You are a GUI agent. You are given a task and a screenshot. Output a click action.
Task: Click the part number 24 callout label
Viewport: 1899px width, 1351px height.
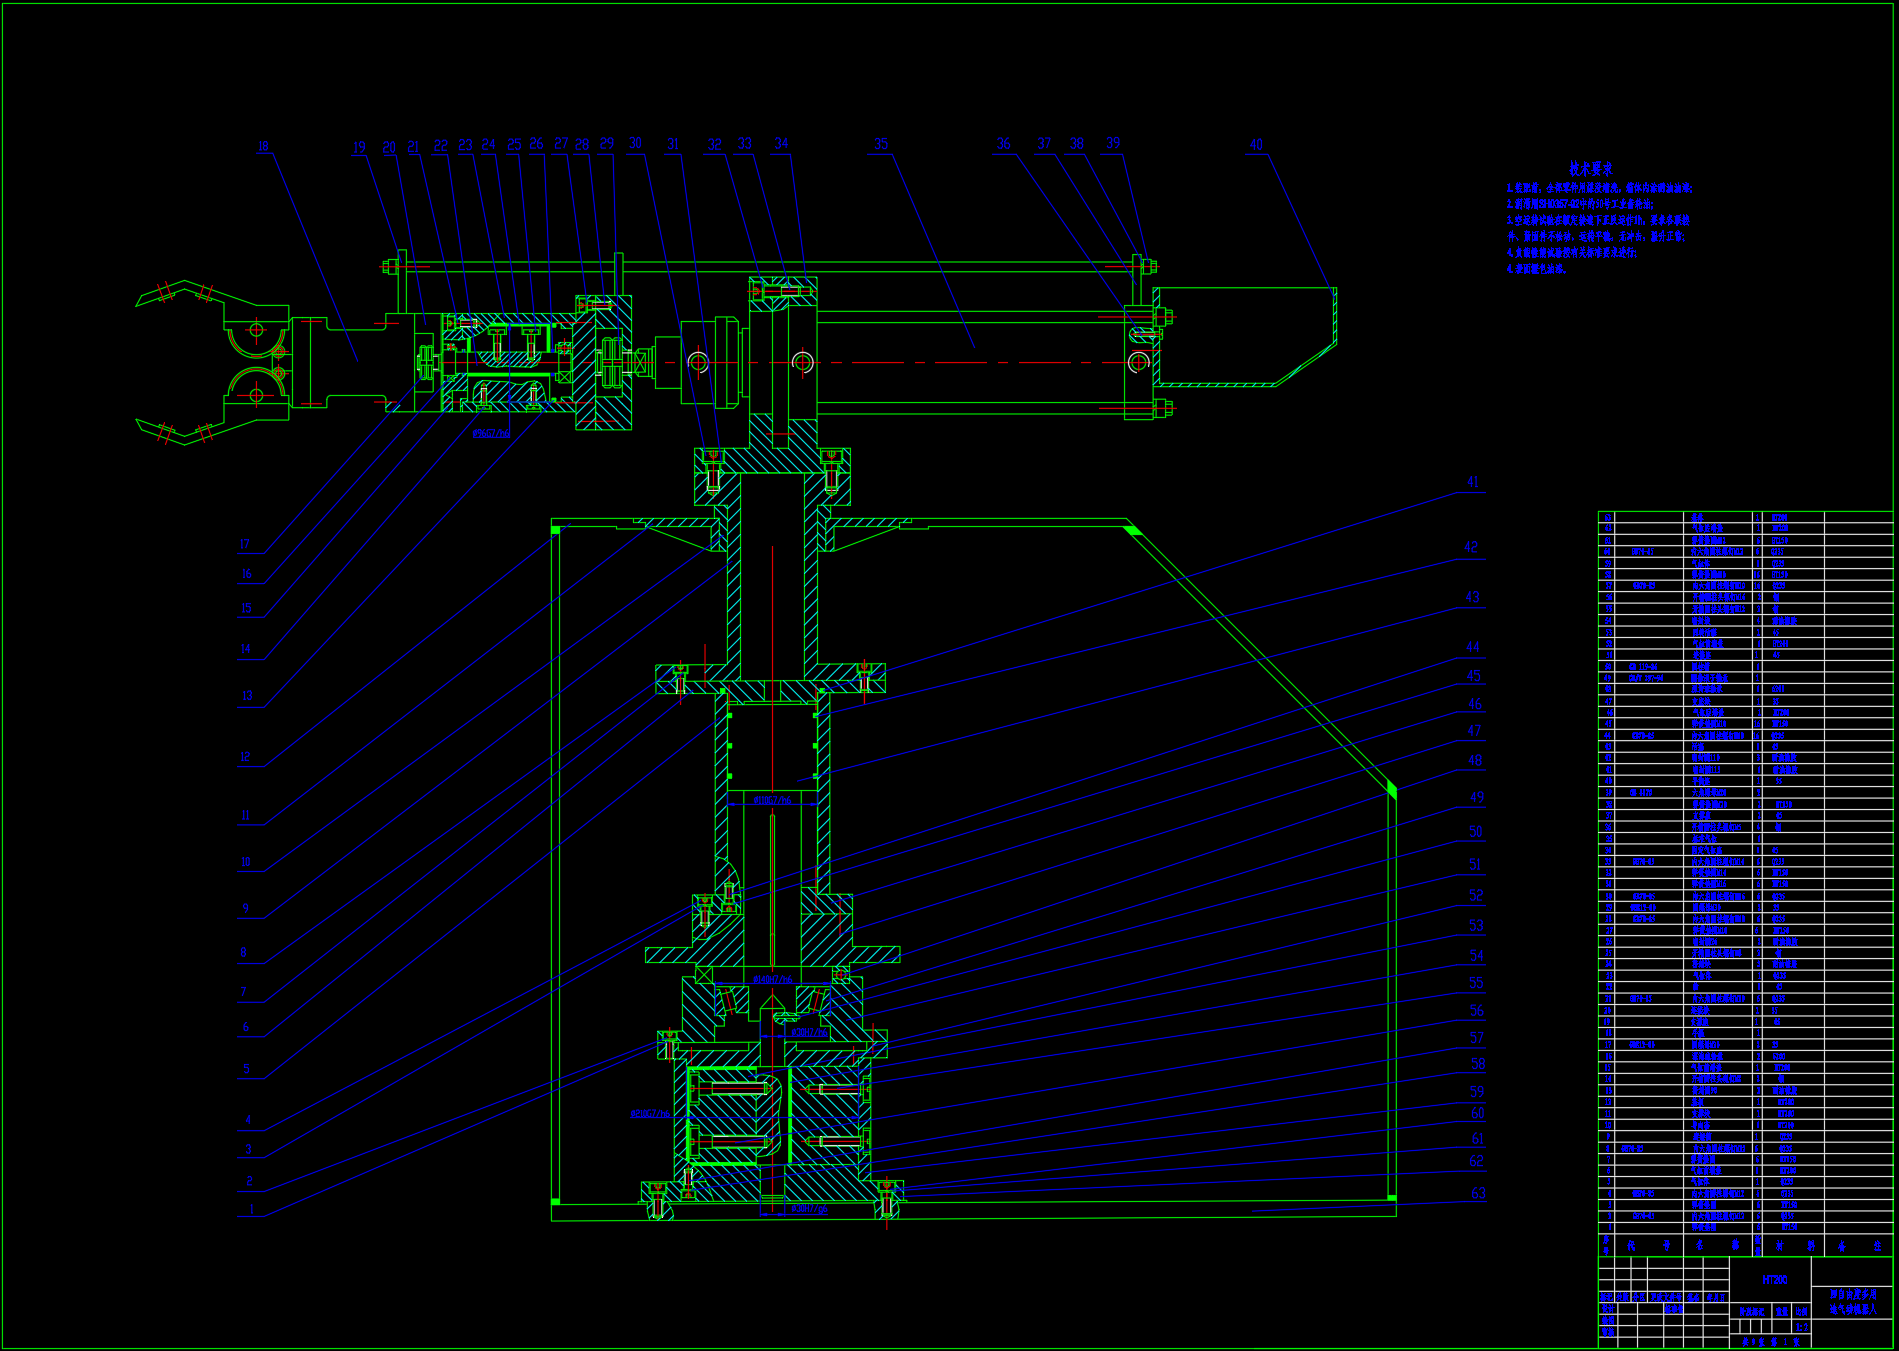click(488, 145)
